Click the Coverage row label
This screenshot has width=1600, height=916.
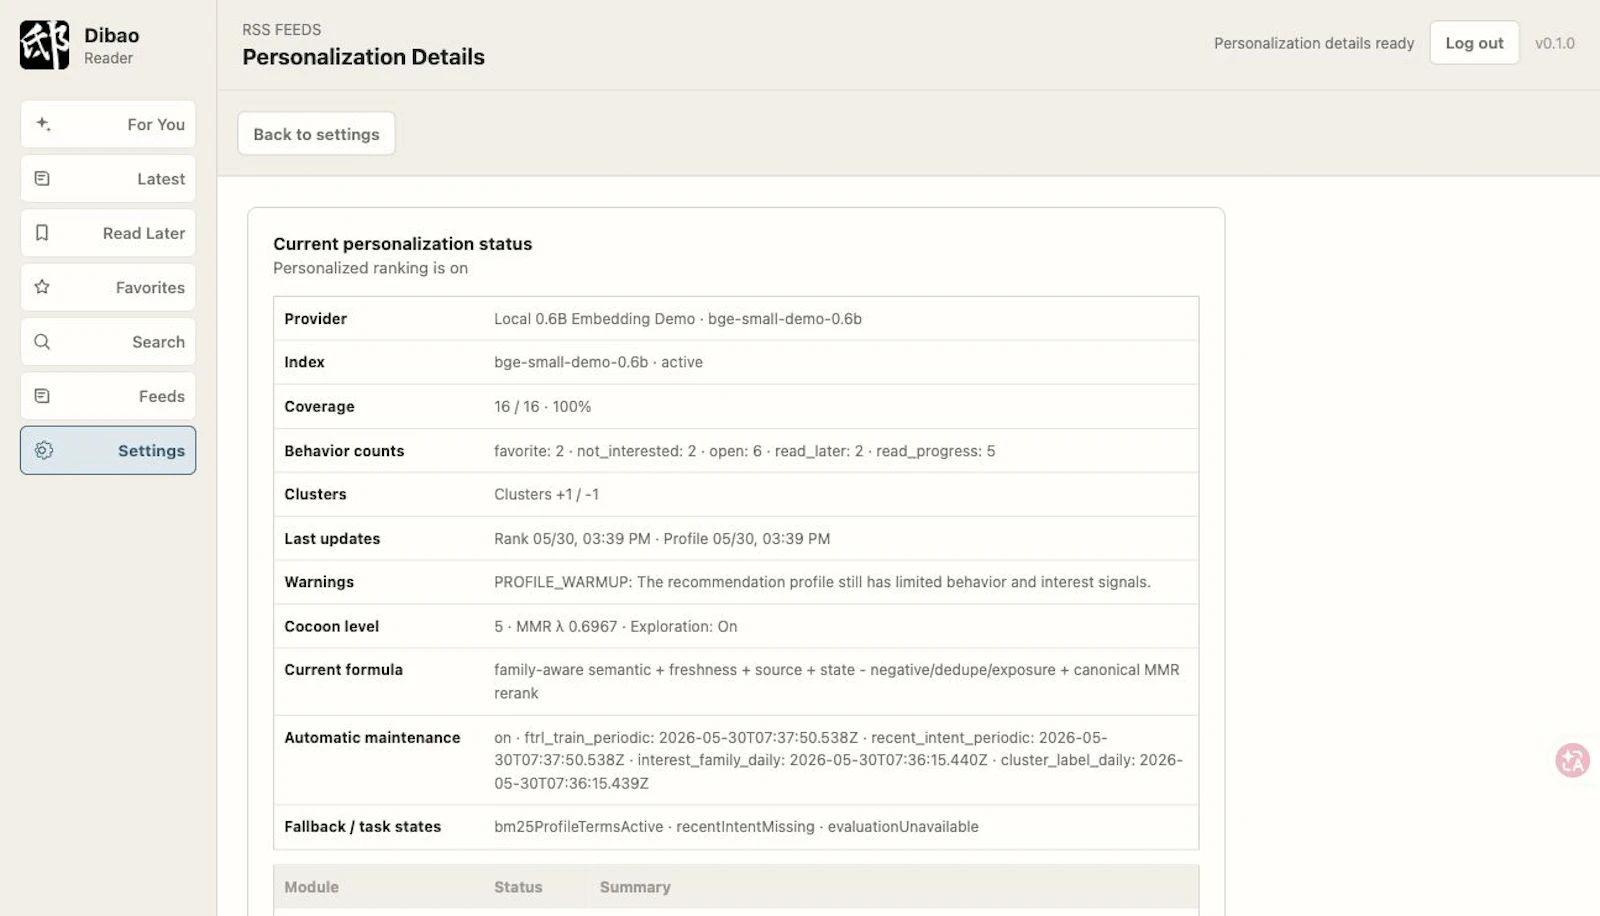pyautogui.click(x=319, y=406)
